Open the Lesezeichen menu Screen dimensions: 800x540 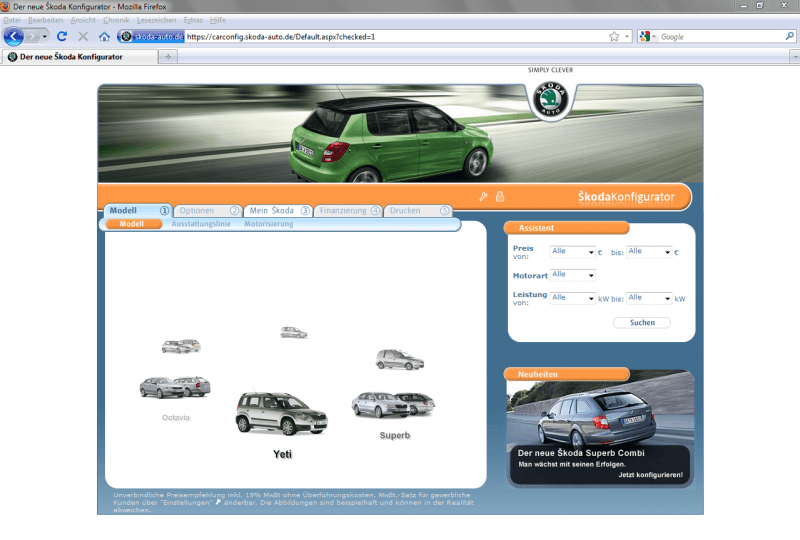click(x=156, y=20)
